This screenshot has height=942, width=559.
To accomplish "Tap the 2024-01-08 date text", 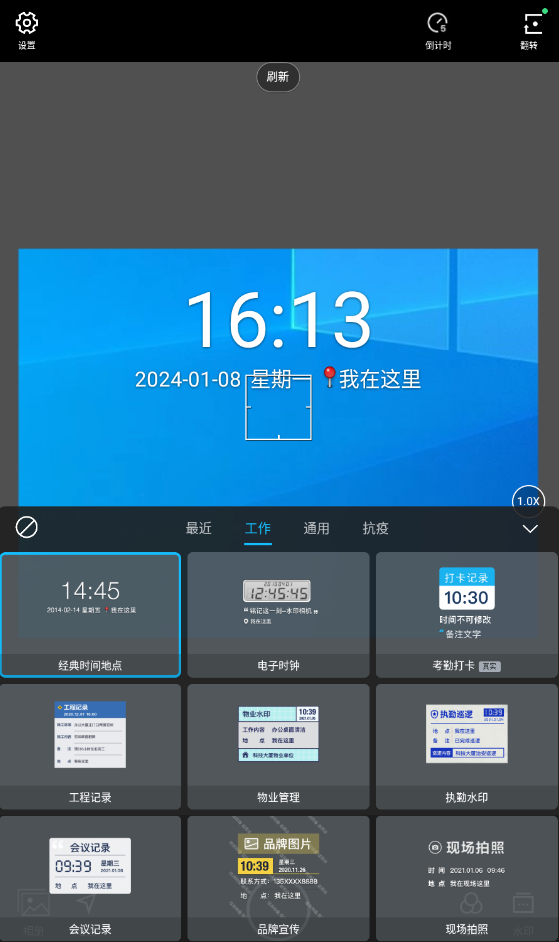I will pos(188,379).
